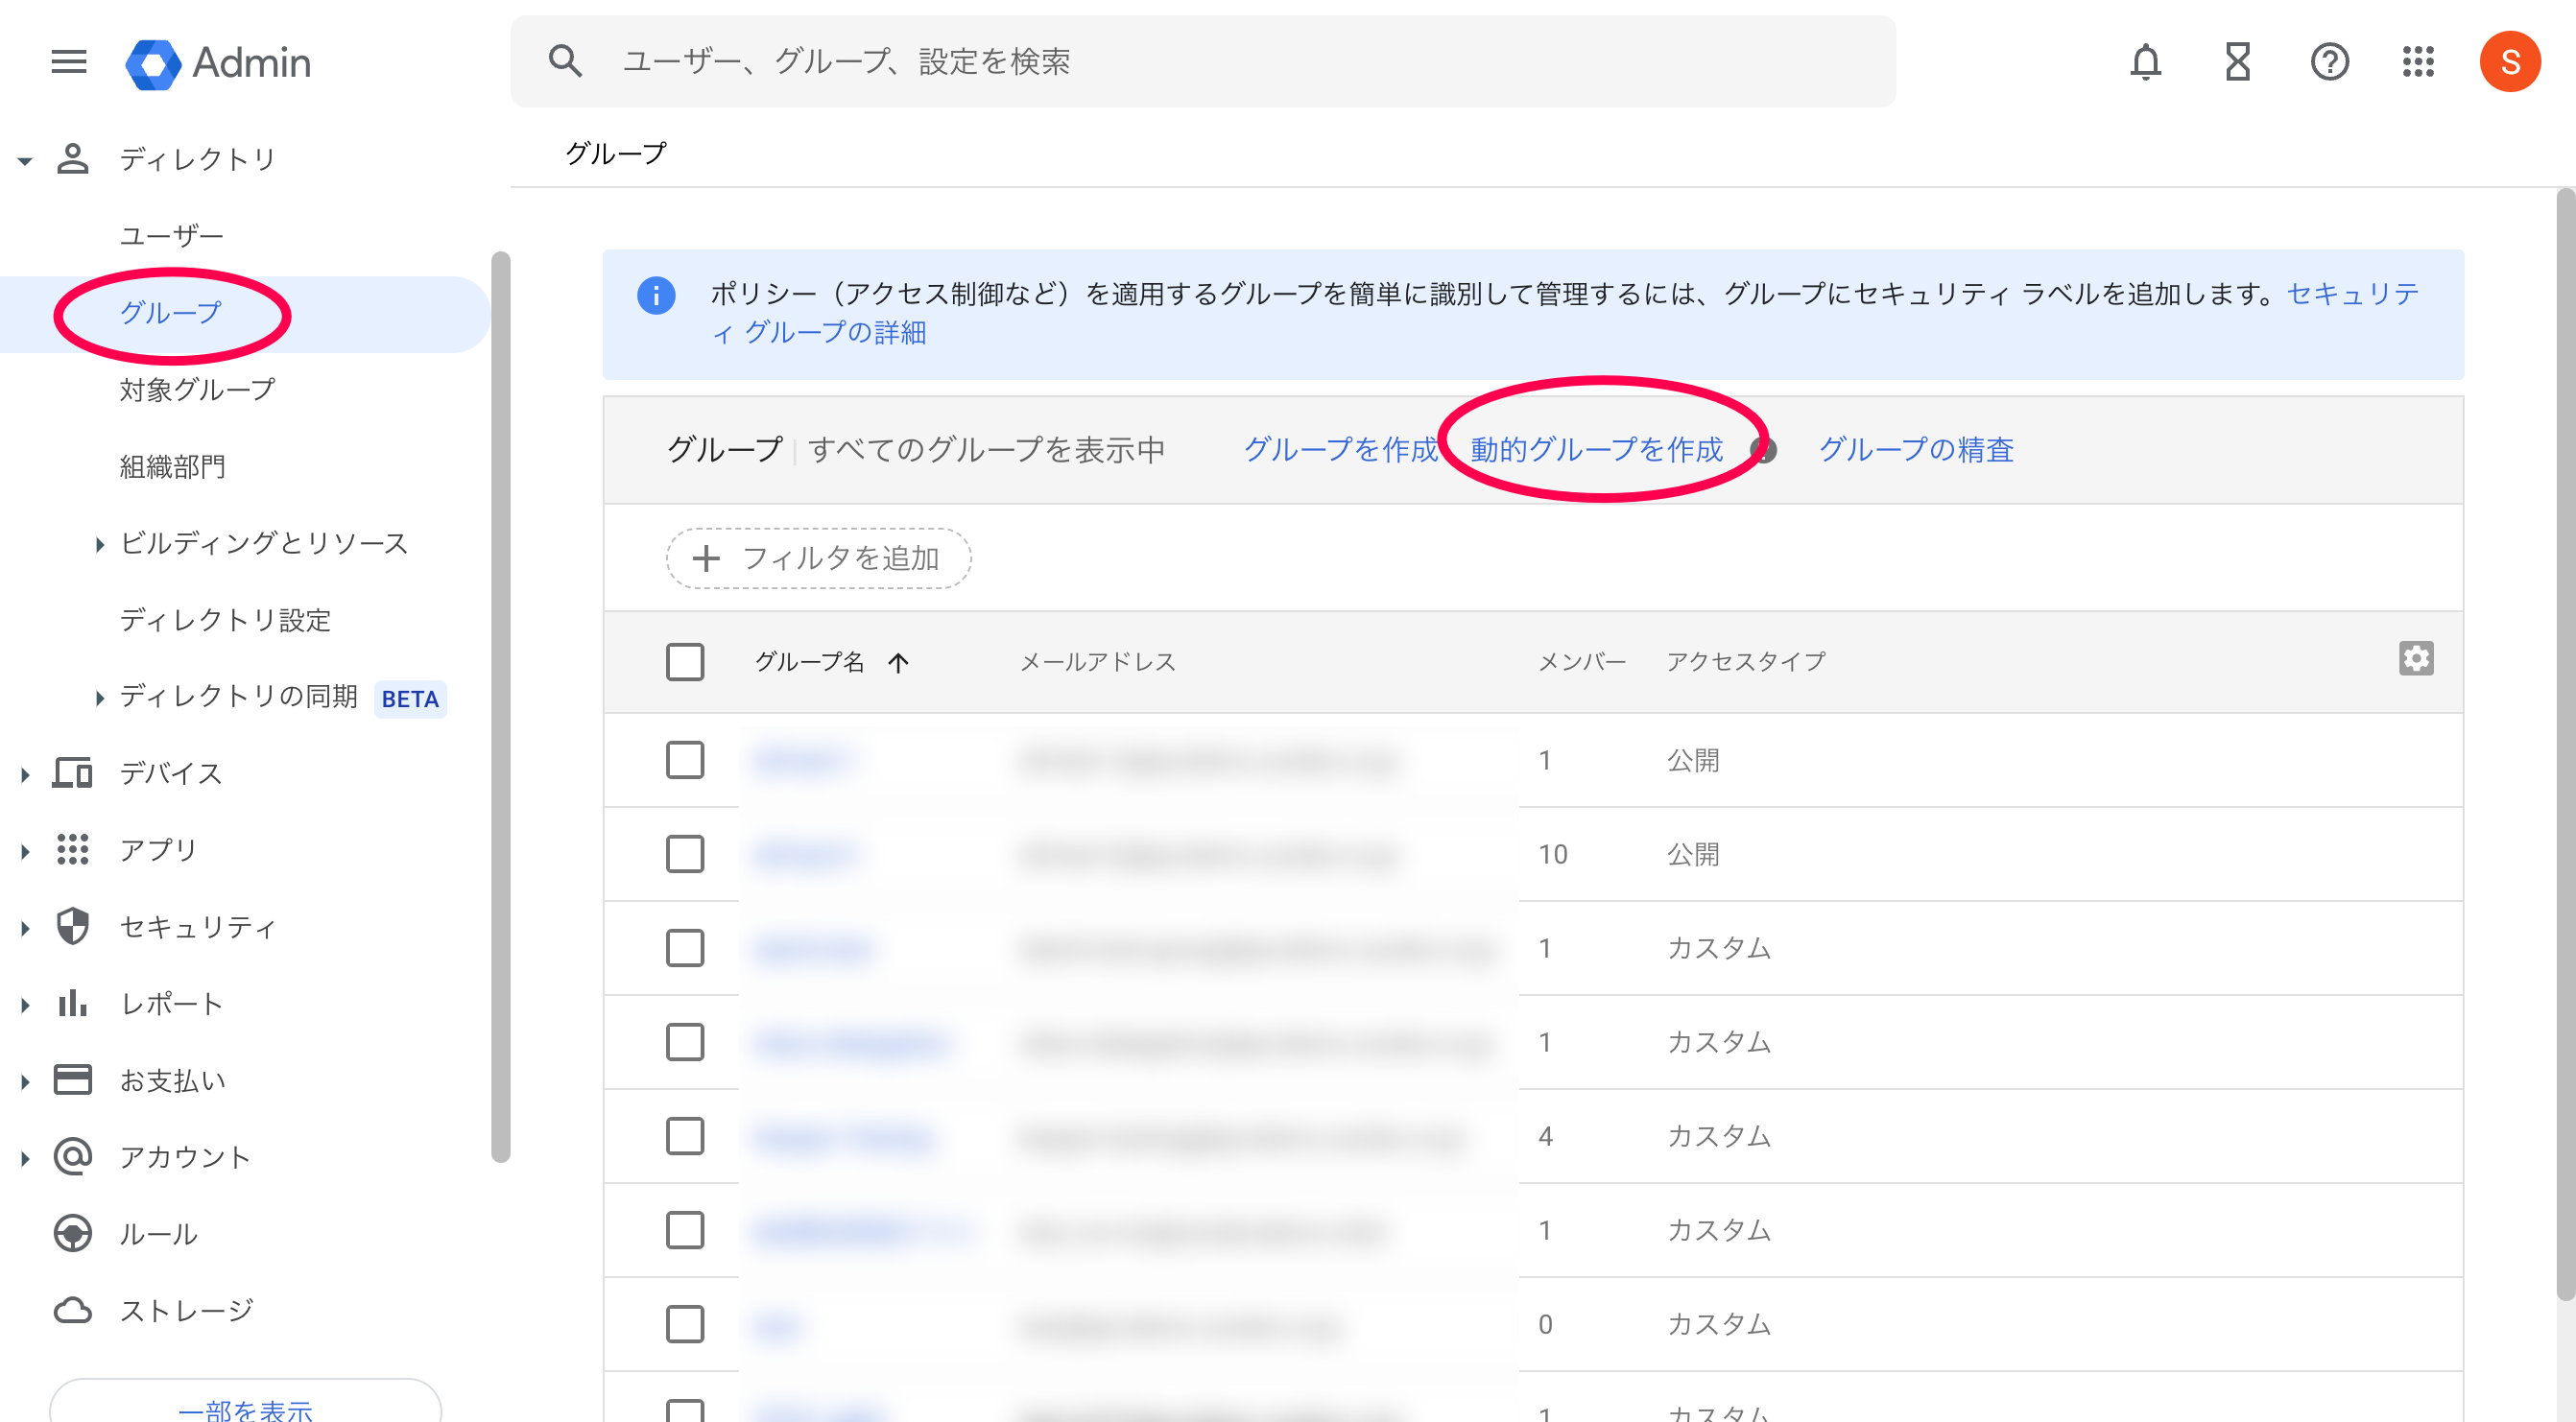Open the help question mark icon
The image size is (2576, 1422).
(2329, 62)
